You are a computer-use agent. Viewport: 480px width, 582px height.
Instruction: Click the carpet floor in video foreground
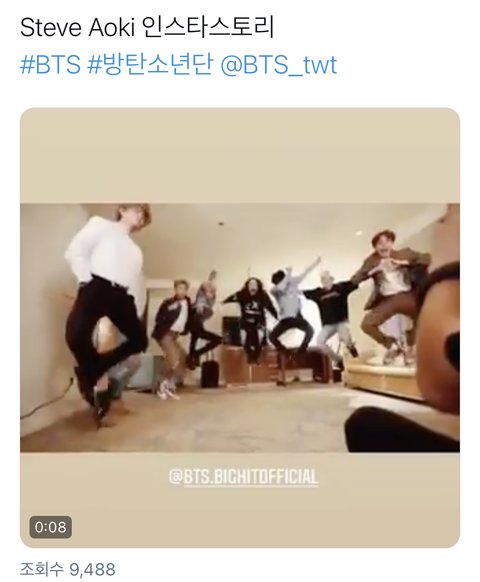(223, 419)
